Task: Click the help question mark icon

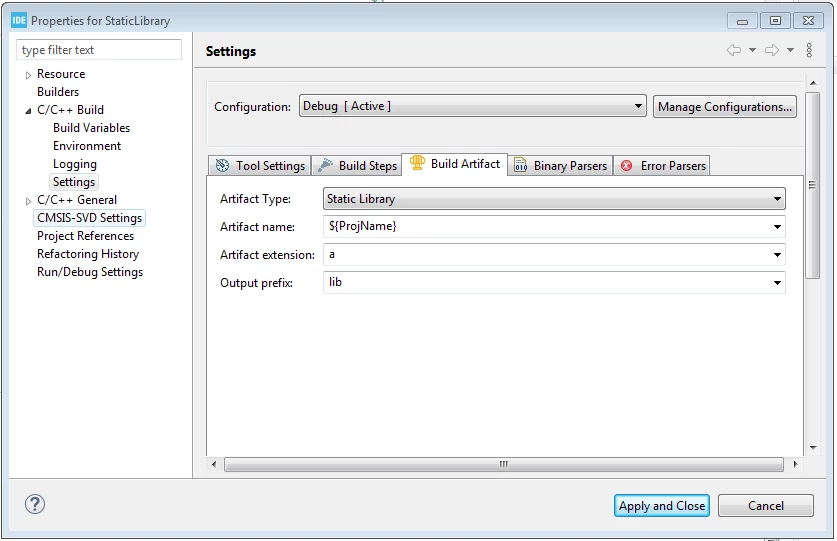Action: [x=35, y=504]
